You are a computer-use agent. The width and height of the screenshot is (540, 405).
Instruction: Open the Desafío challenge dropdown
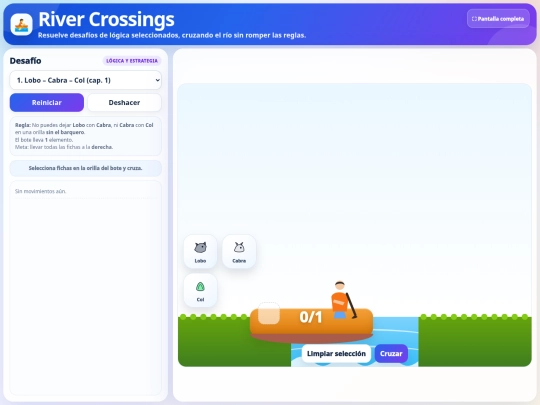(x=85, y=80)
